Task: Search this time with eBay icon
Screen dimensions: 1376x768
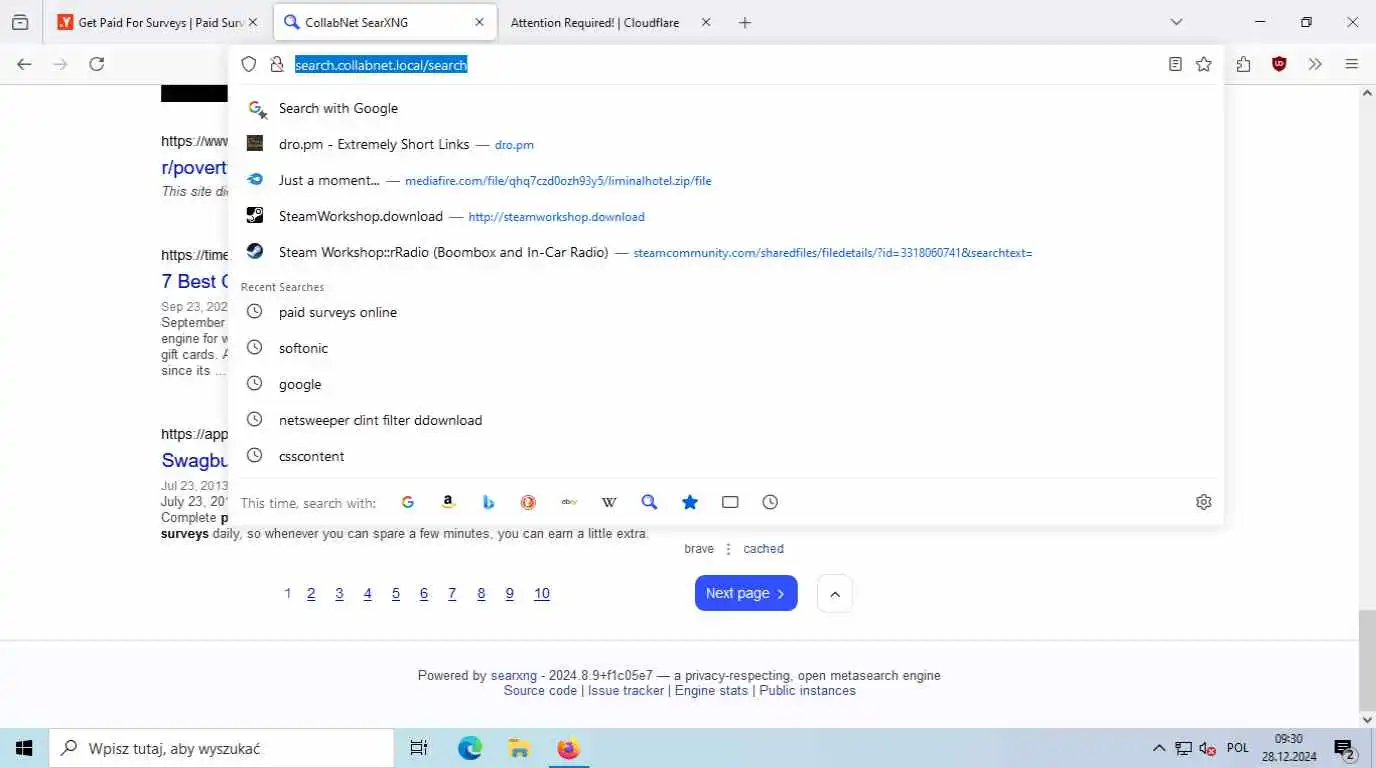Action: point(569,502)
